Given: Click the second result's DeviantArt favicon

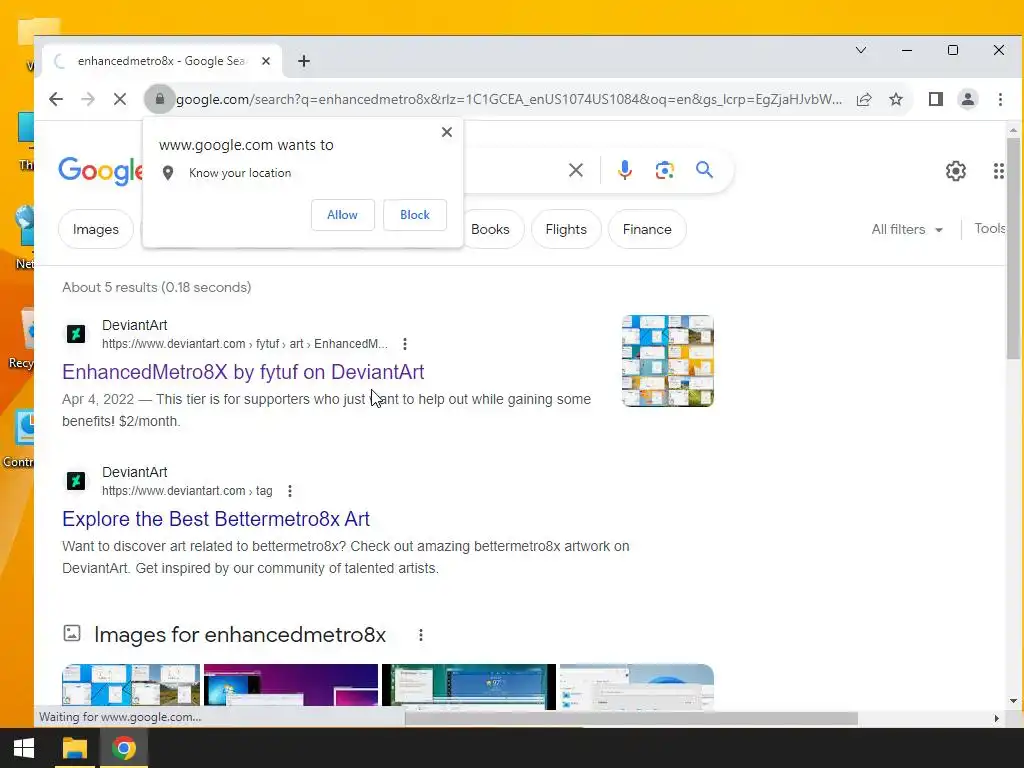Looking at the screenshot, I should tap(76, 481).
